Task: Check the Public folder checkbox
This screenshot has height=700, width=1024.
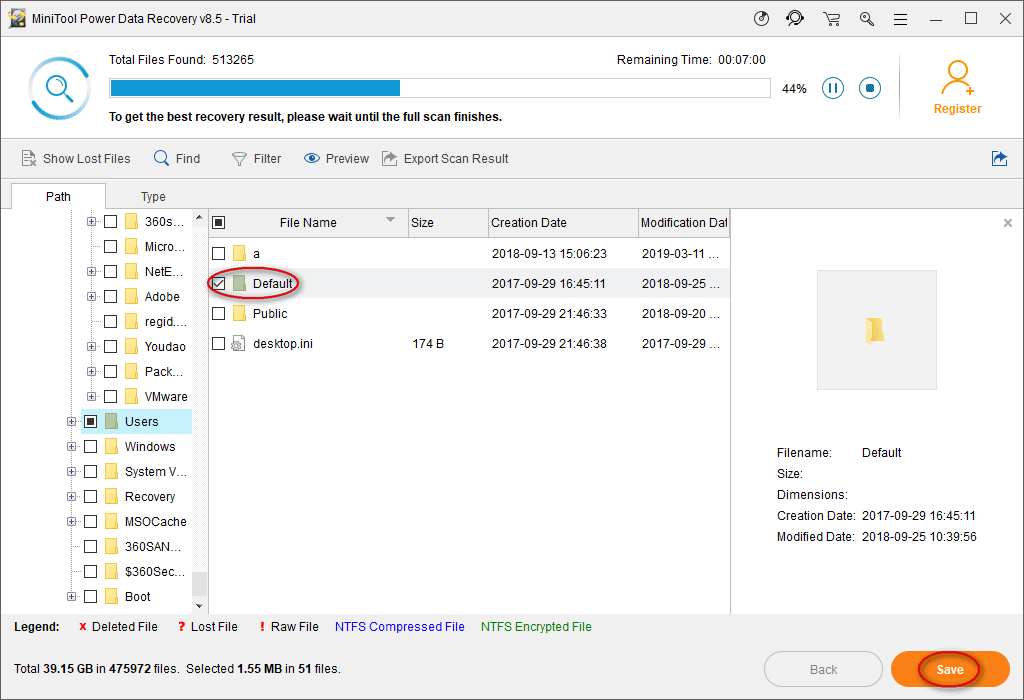Action: (x=219, y=313)
